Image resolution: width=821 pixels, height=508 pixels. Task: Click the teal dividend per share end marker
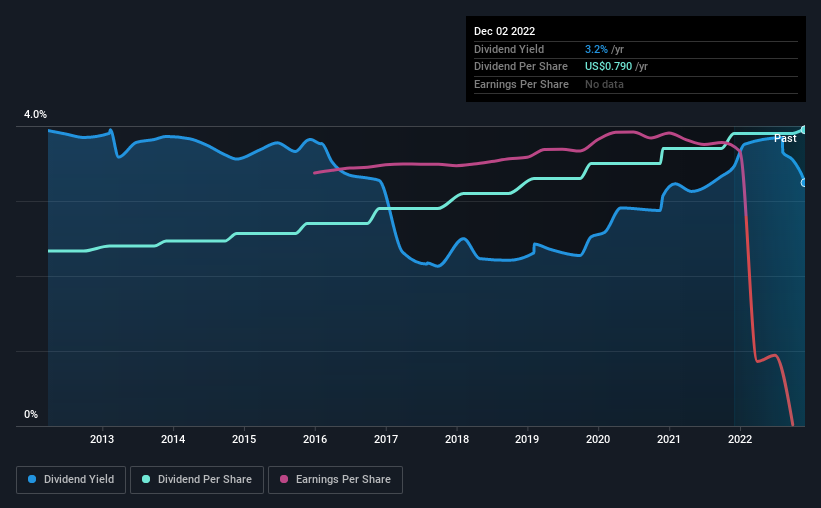pyautogui.click(x=804, y=130)
